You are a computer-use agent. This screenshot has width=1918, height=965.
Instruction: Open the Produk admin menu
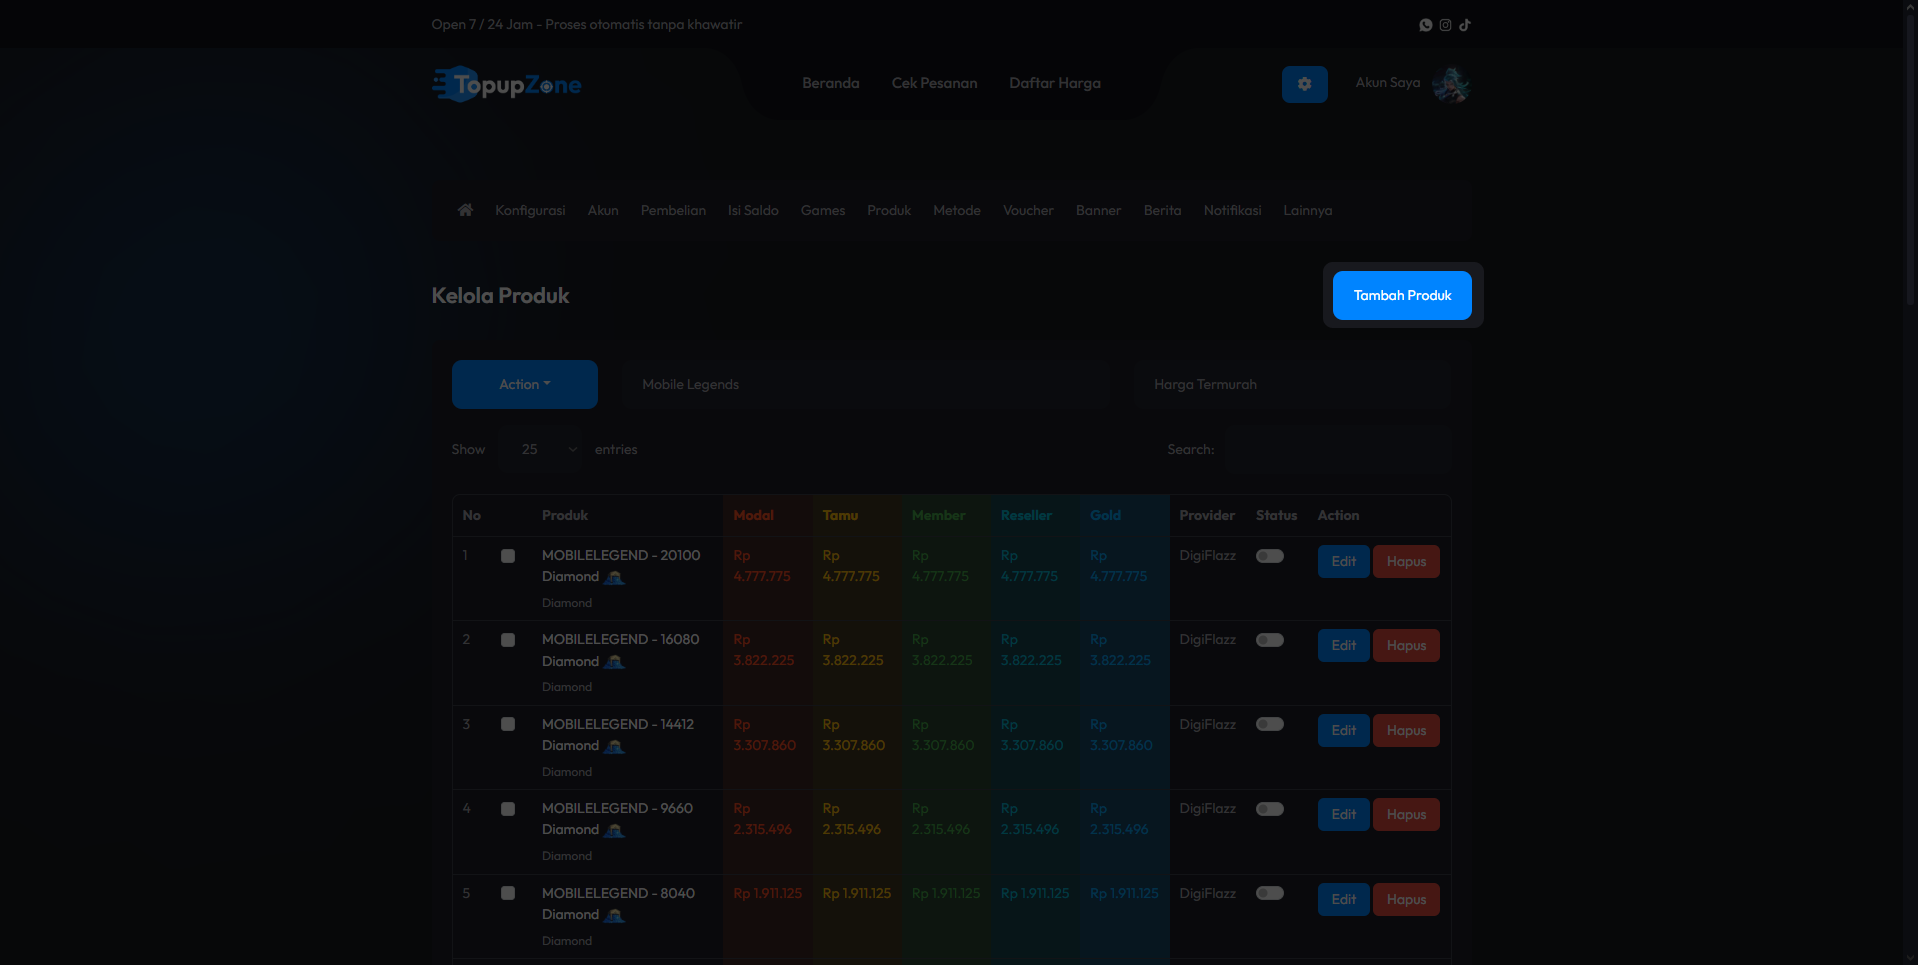coord(889,210)
